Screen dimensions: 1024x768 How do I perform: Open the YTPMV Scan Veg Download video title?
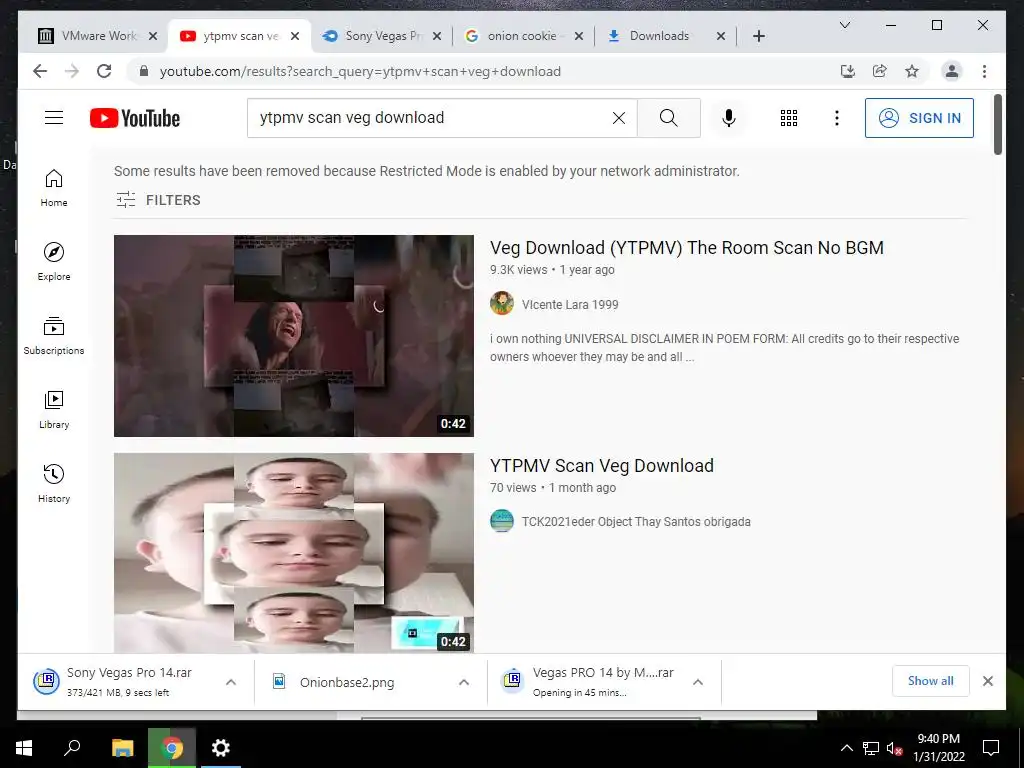click(x=601, y=466)
